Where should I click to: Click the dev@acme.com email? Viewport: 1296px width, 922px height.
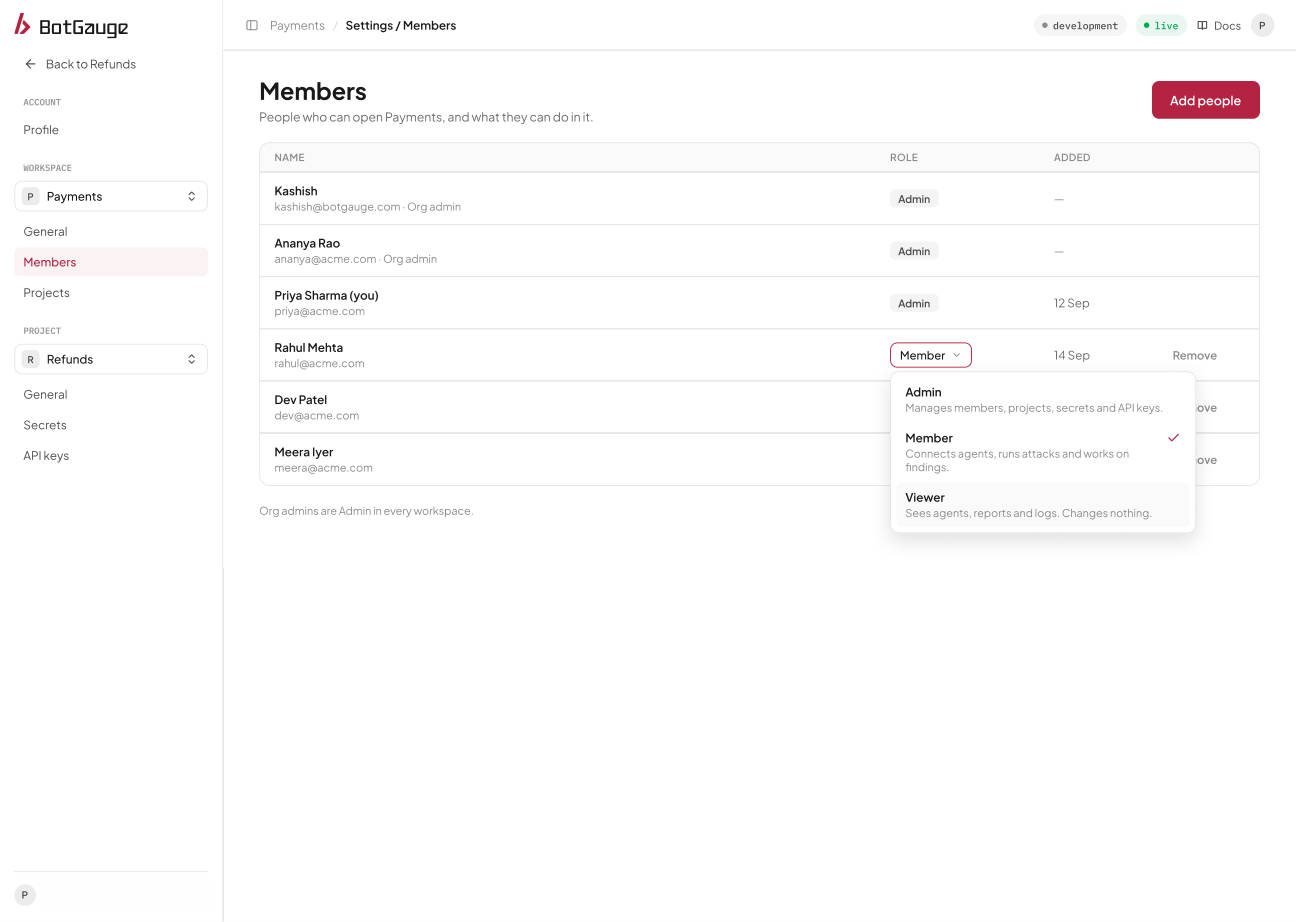[316, 415]
